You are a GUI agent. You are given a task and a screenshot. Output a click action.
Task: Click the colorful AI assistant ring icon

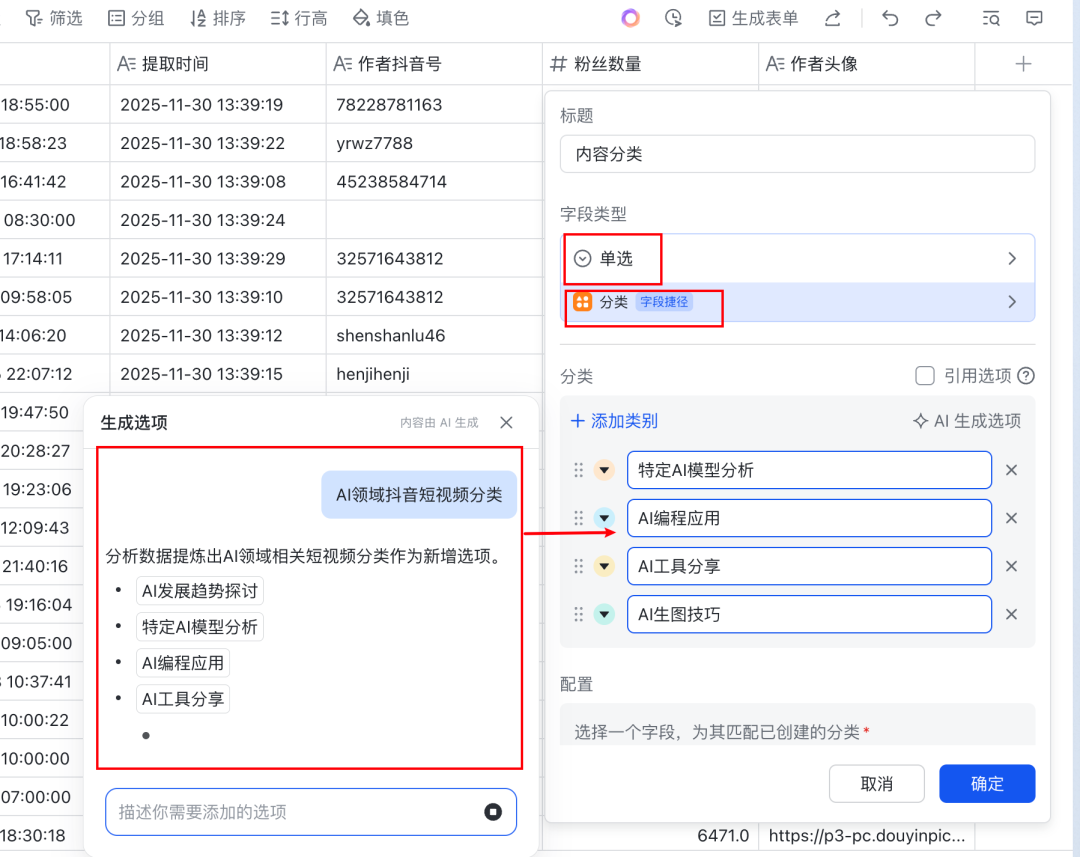(x=630, y=18)
